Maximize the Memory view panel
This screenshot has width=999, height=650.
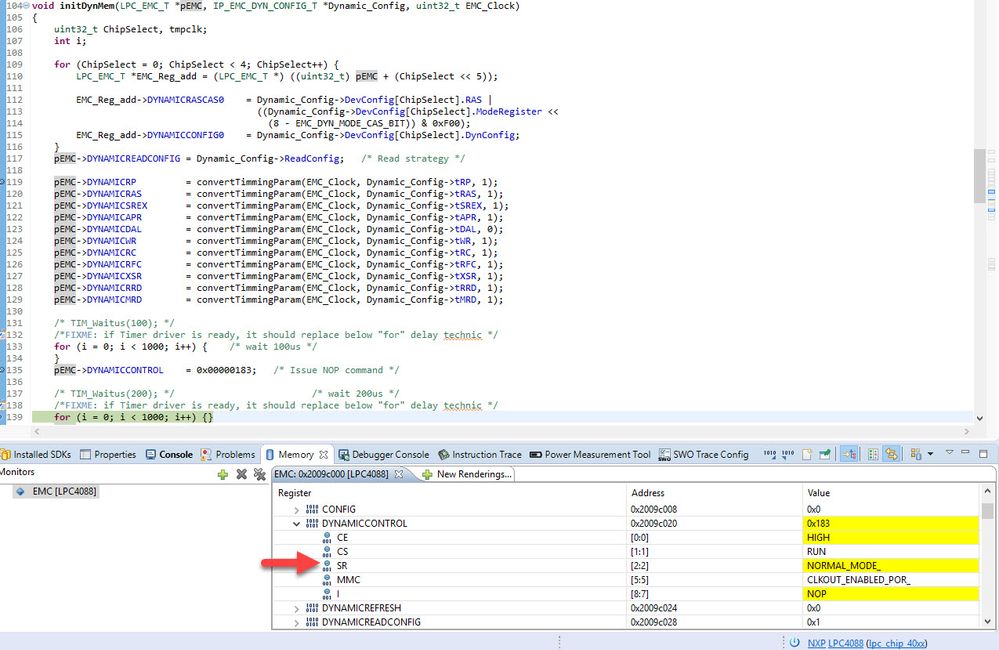tap(983, 454)
